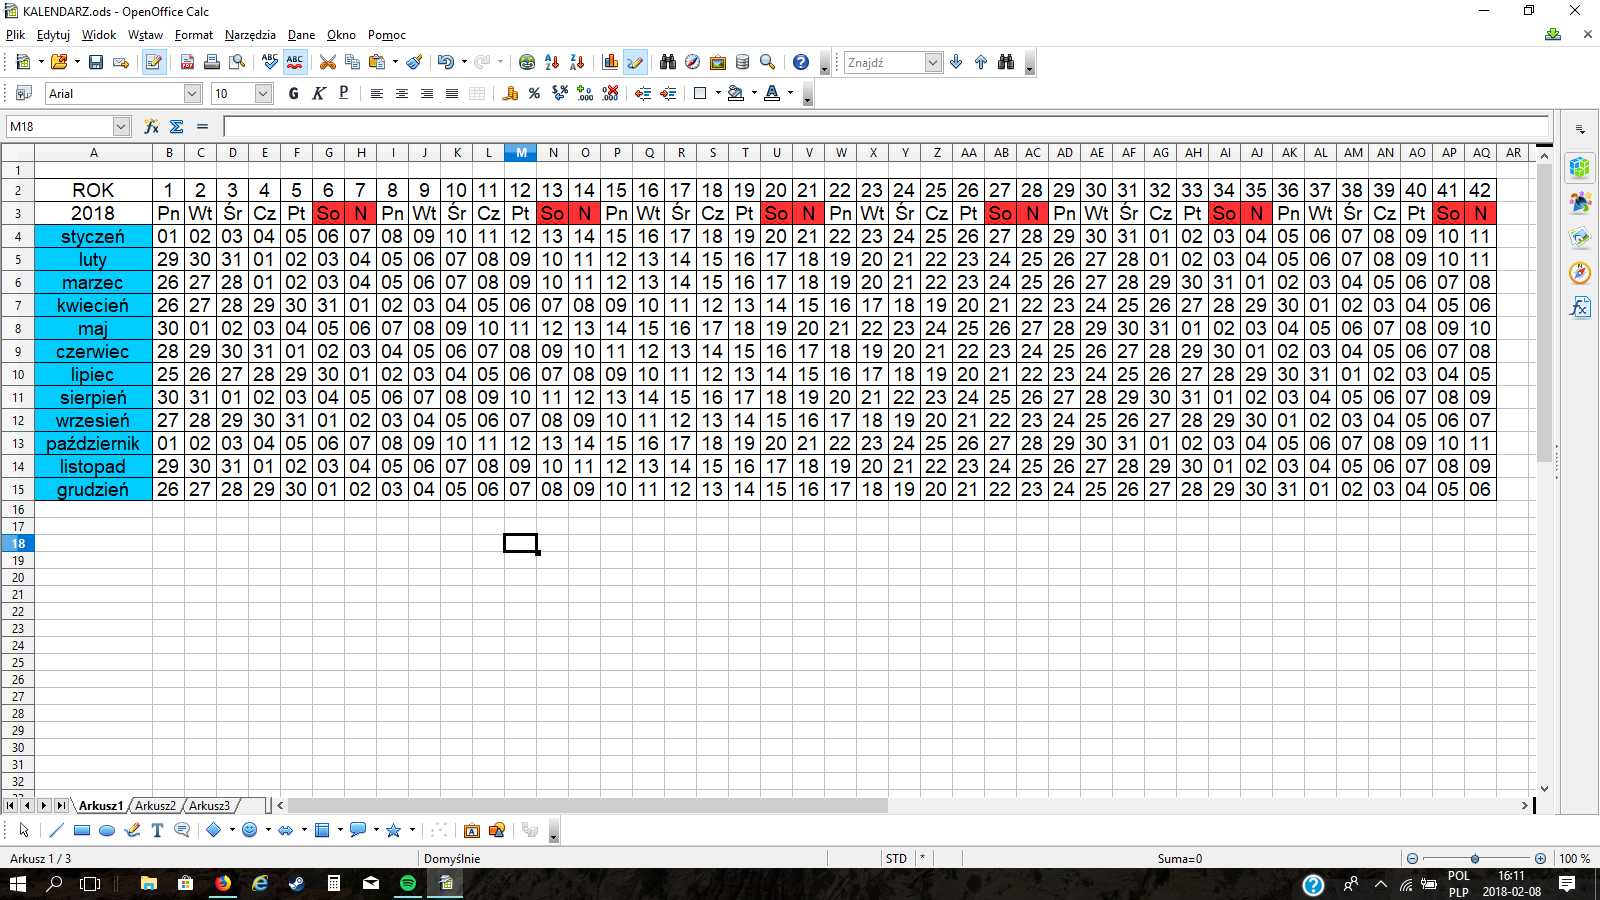Click the vertical scrollbar down arrow
Viewport: 1600px width, 900px height.
click(1544, 788)
